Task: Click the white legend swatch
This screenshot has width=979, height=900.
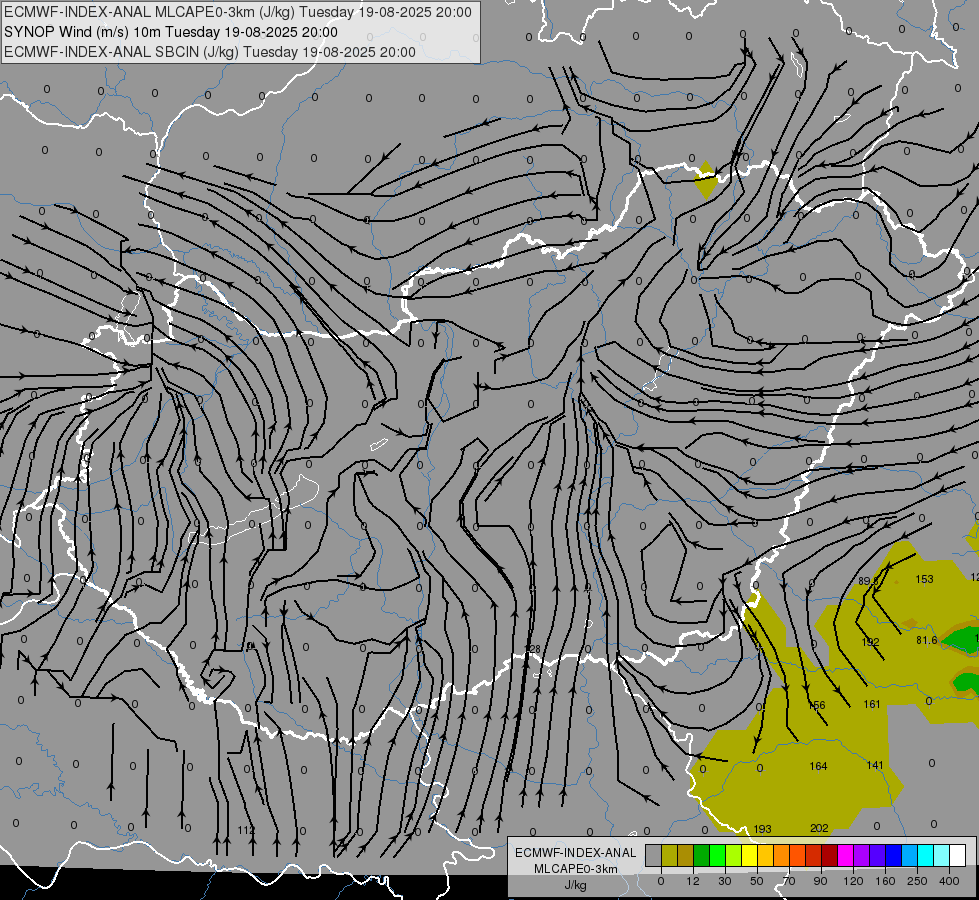Action: click(x=958, y=856)
